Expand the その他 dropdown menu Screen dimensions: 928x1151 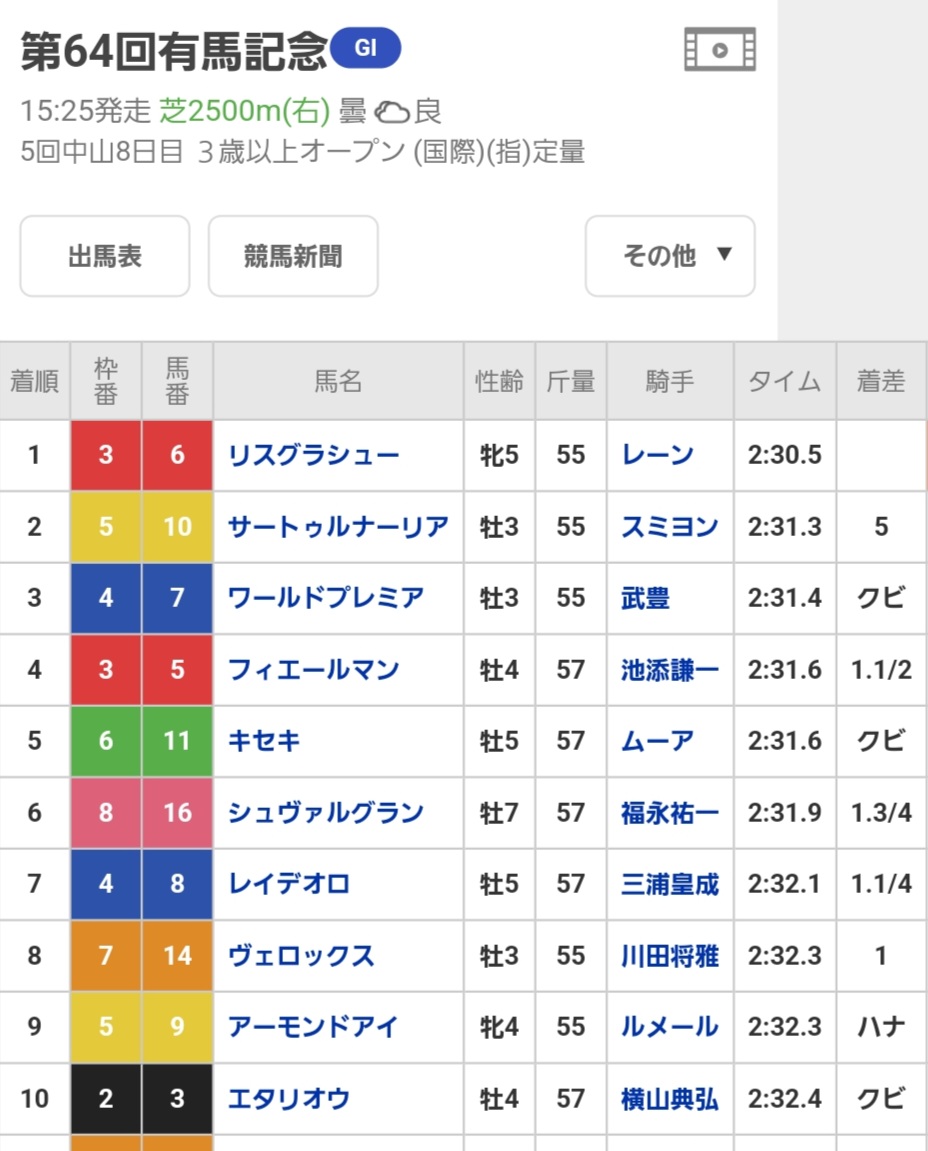(670, 256)
